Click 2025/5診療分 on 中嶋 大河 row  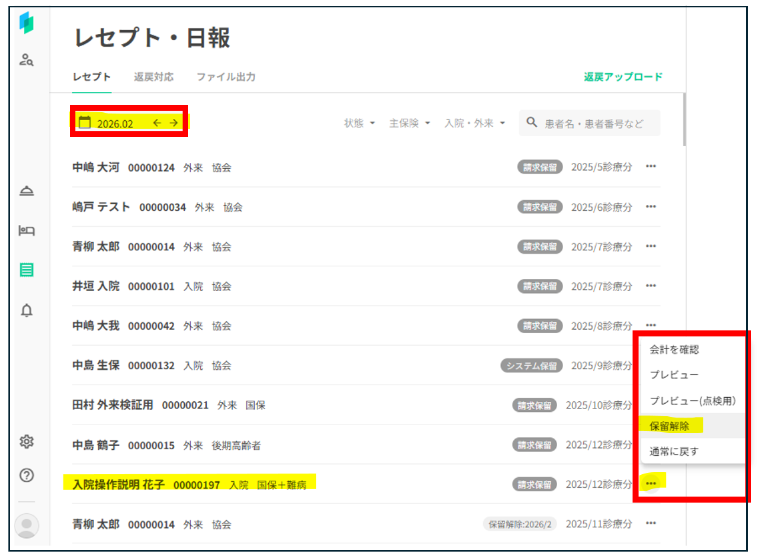pyautogui.click(x=601, y=167)
